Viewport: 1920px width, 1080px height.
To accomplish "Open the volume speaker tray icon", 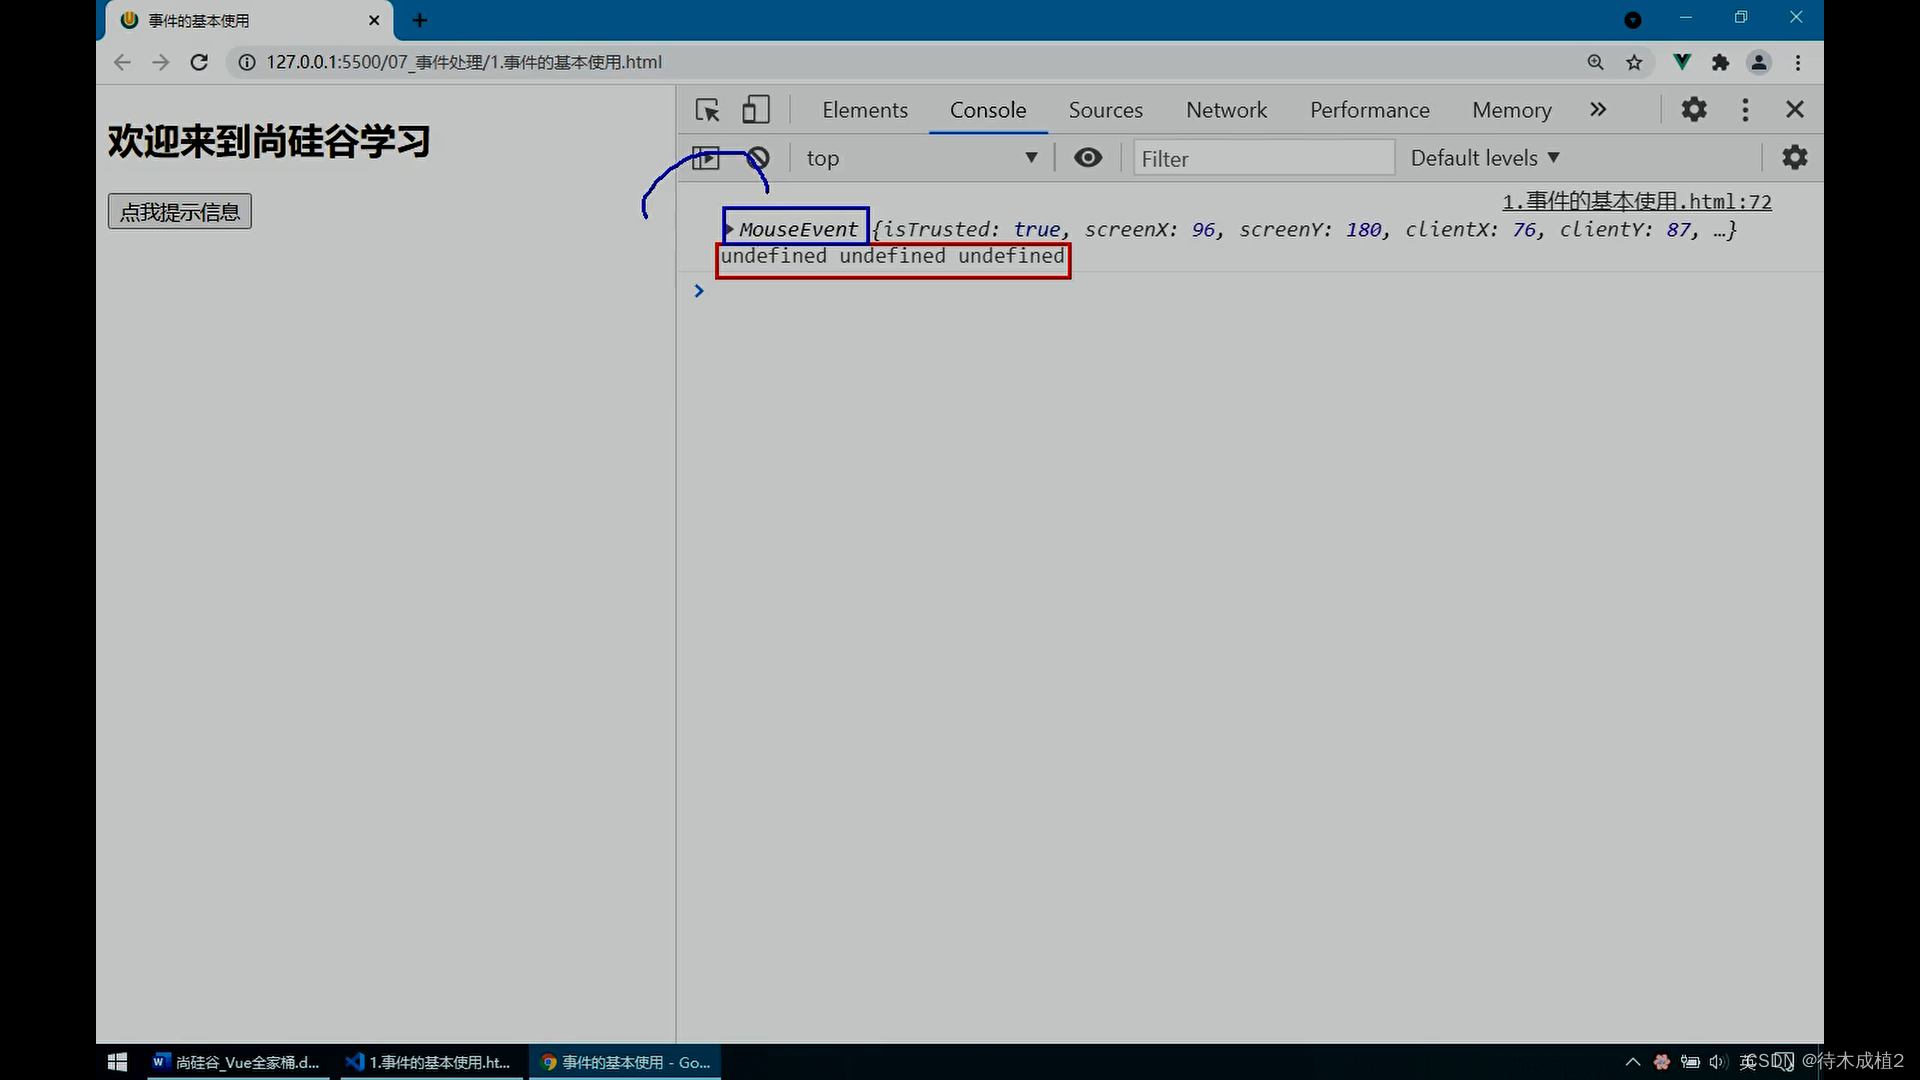I will 1718,1062.
